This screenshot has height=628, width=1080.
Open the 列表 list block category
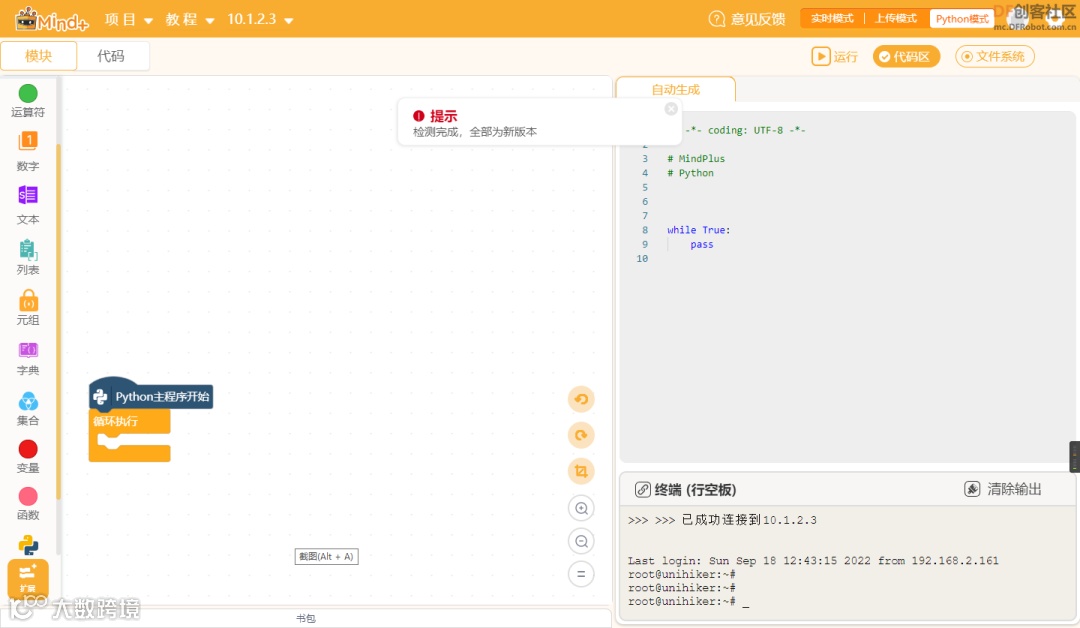click(28, 257)
